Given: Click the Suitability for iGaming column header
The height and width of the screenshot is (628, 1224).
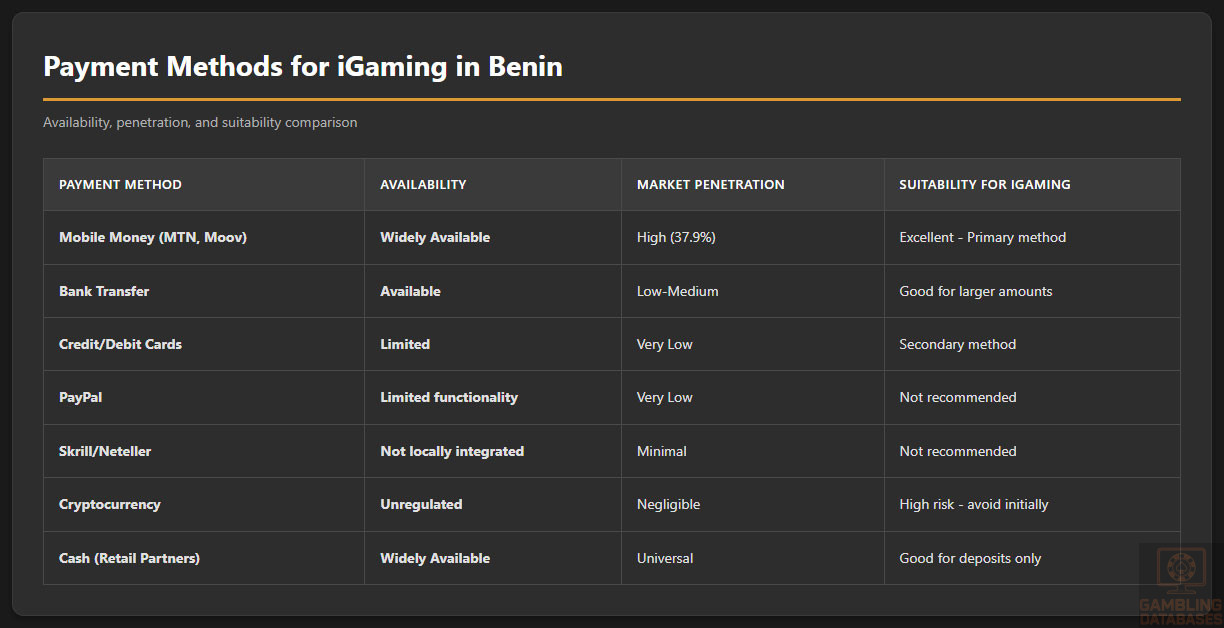Looking at the screenshot, I should pos(984,185).
